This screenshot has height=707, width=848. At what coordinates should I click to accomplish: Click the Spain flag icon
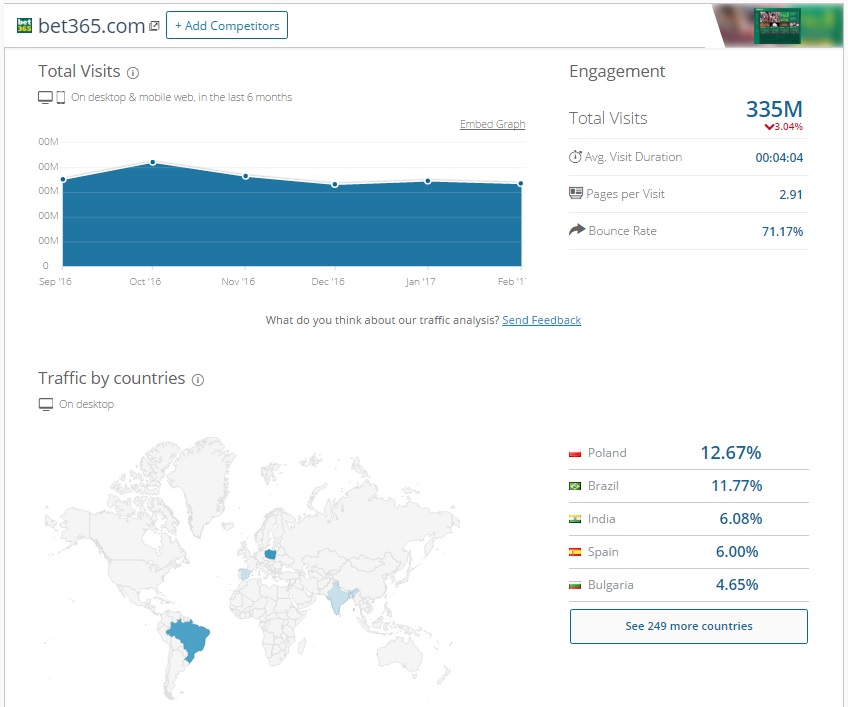coord(575,552)
